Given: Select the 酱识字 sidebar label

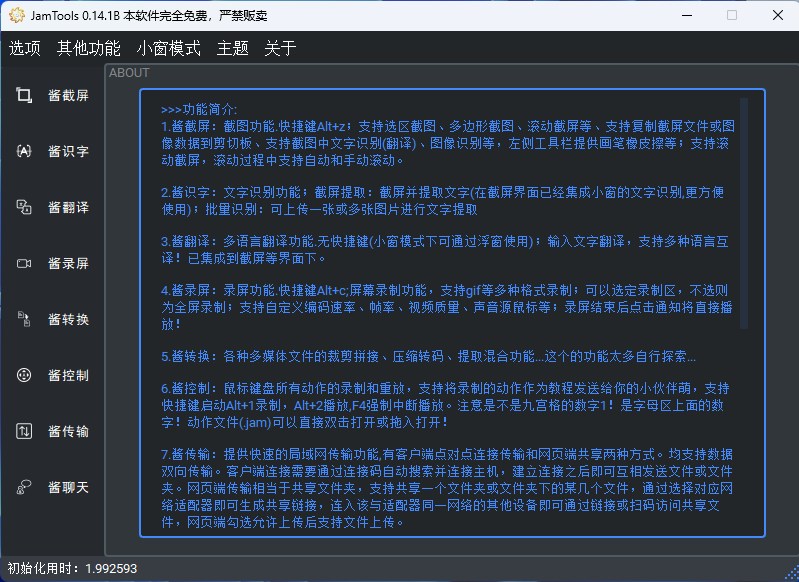Looking at the screenshot, I should [68, 151].
